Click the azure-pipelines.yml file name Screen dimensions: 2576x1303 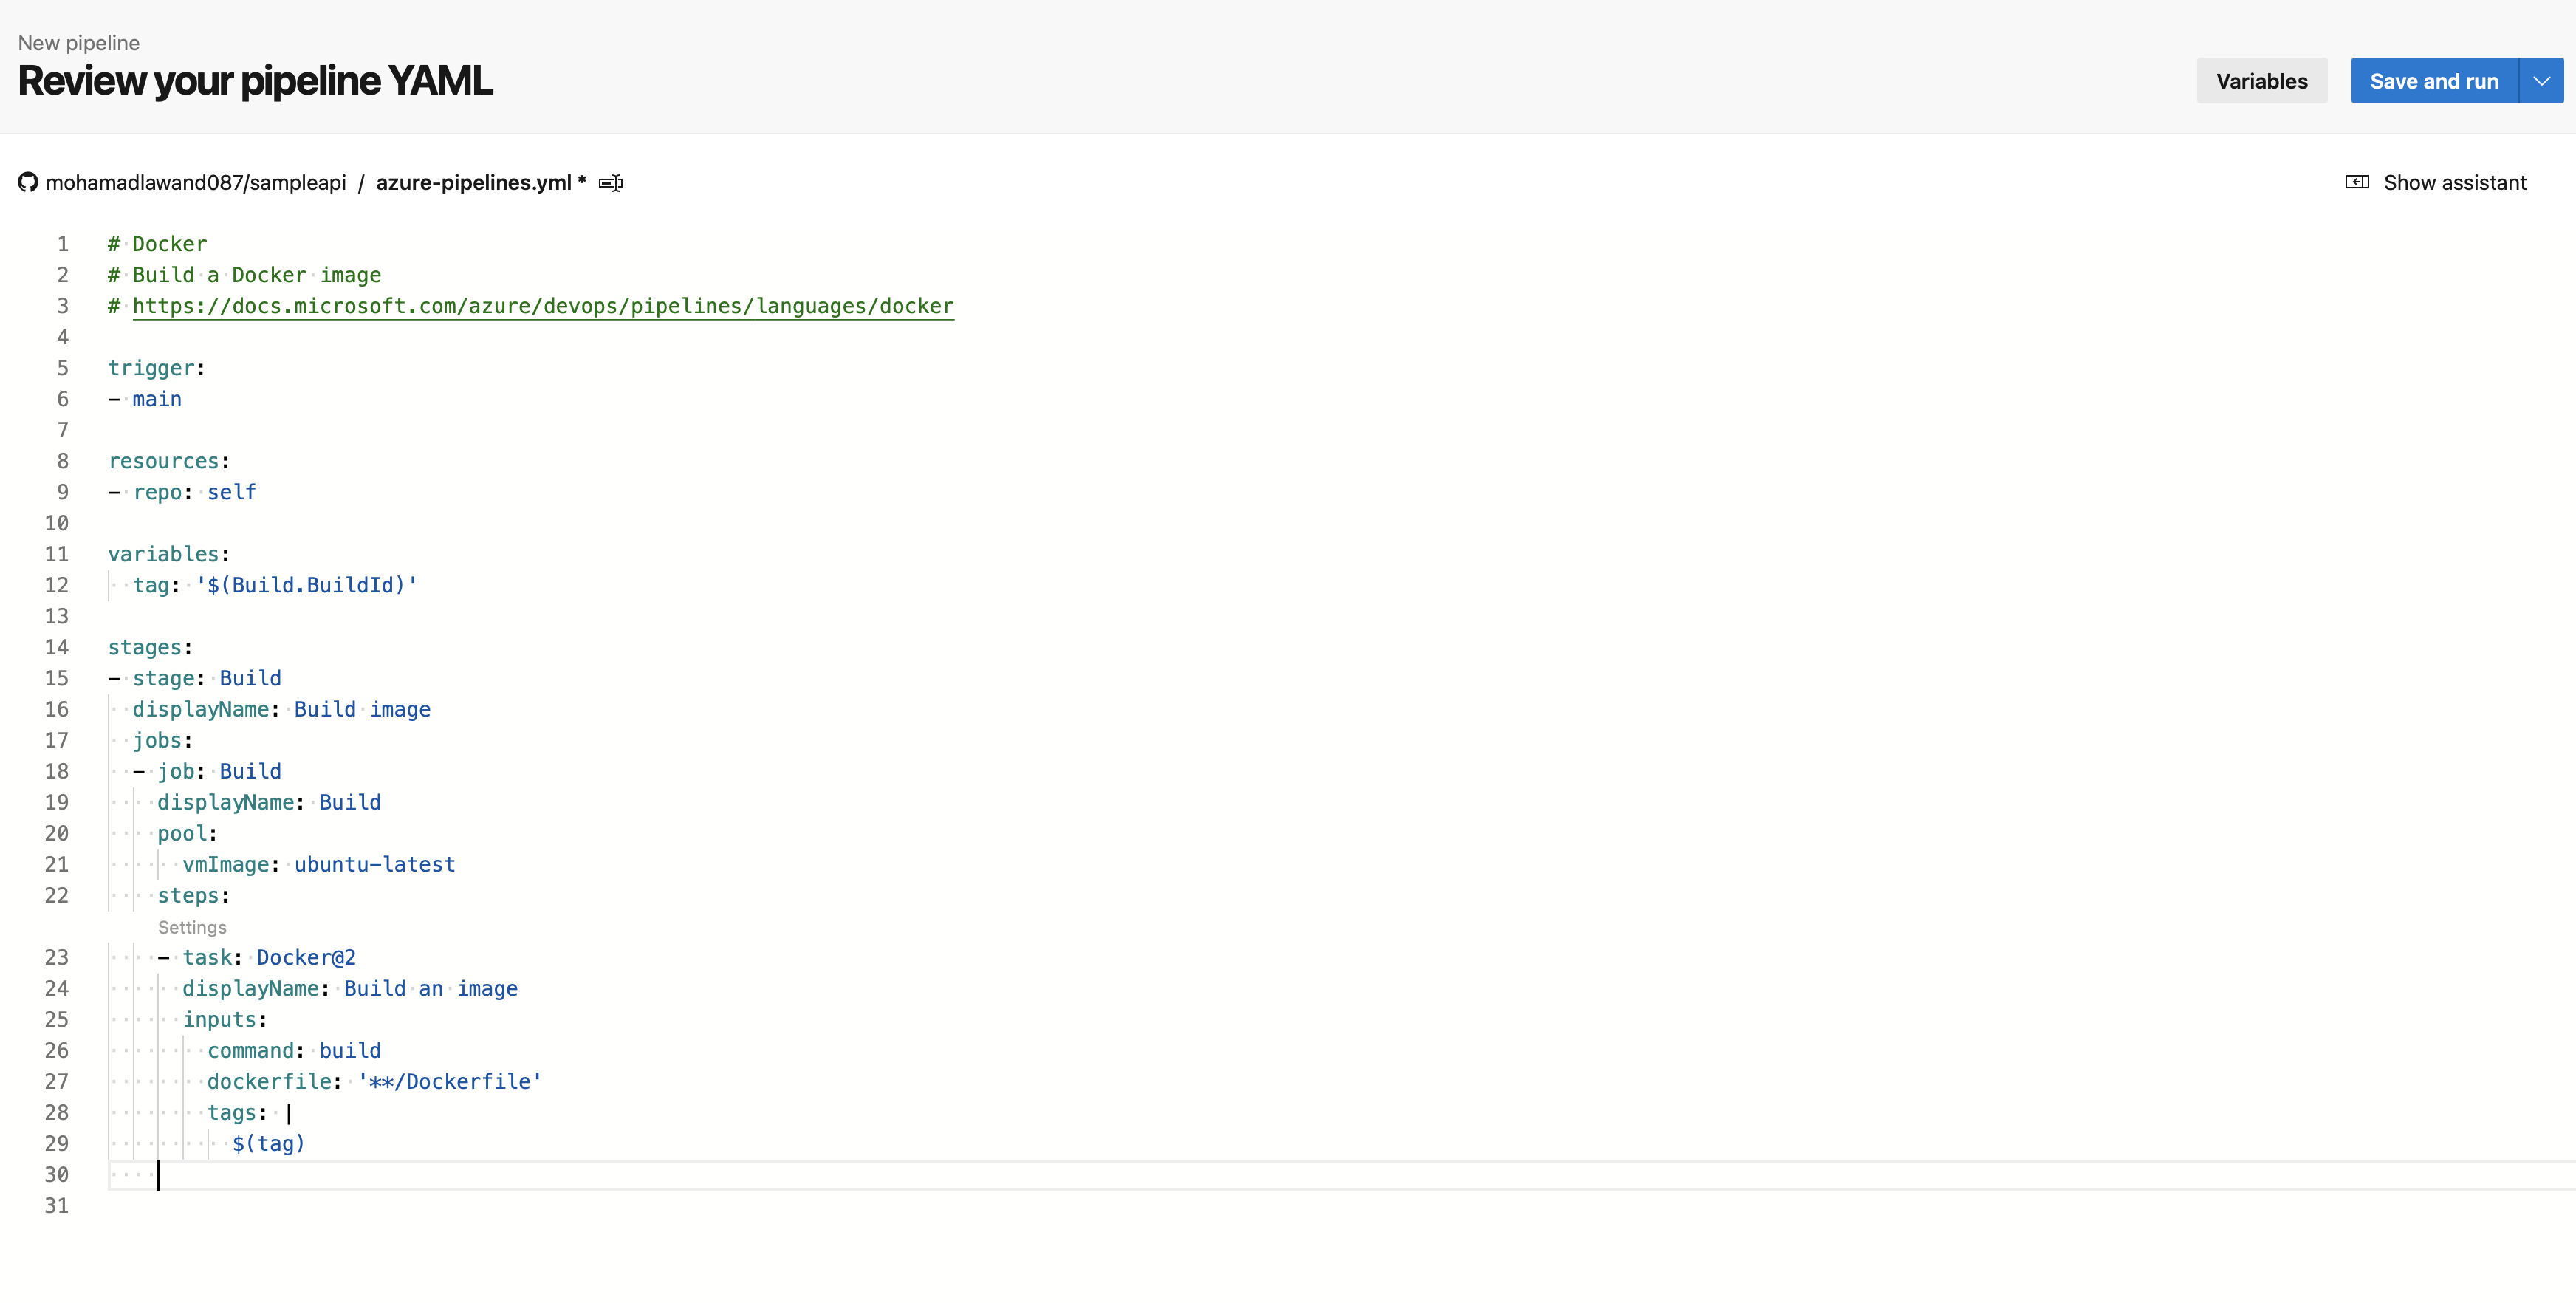pos(474,183)
